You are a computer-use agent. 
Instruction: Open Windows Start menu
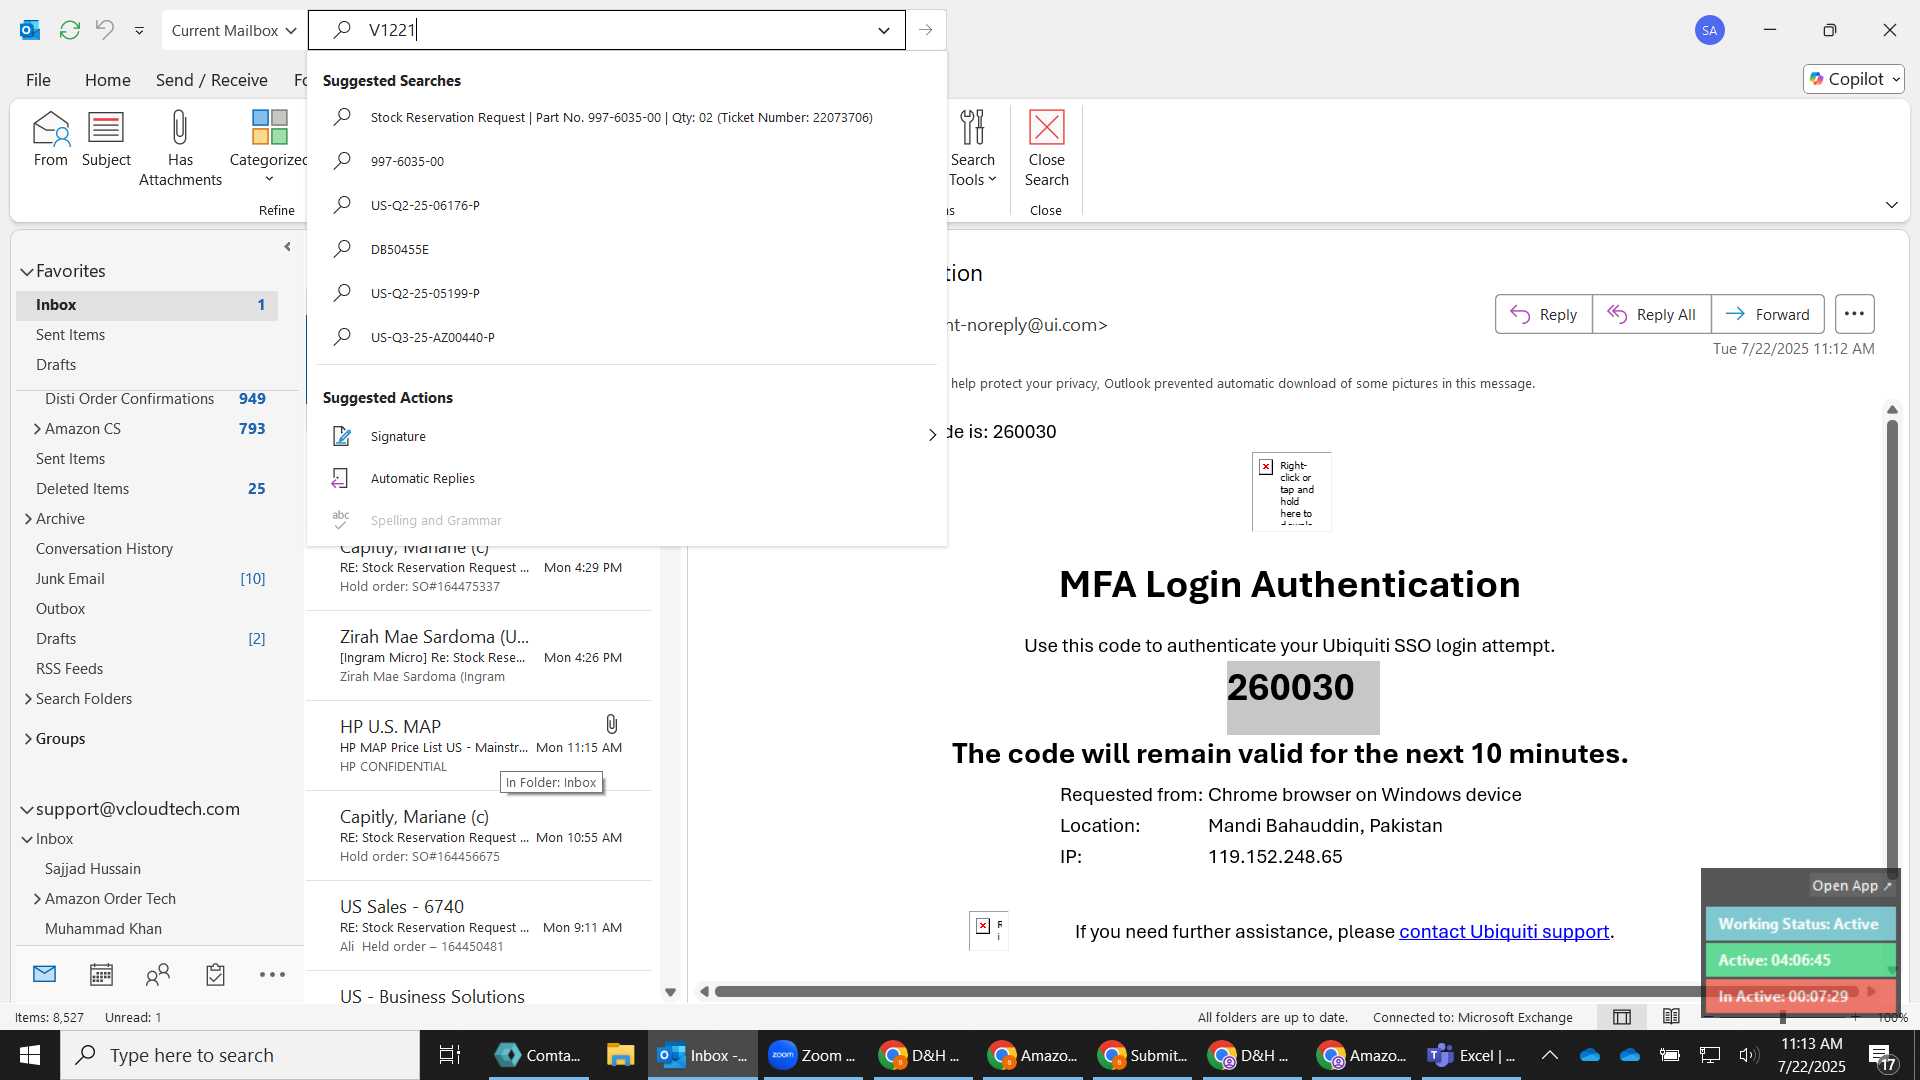click(x=29, y=1055)
